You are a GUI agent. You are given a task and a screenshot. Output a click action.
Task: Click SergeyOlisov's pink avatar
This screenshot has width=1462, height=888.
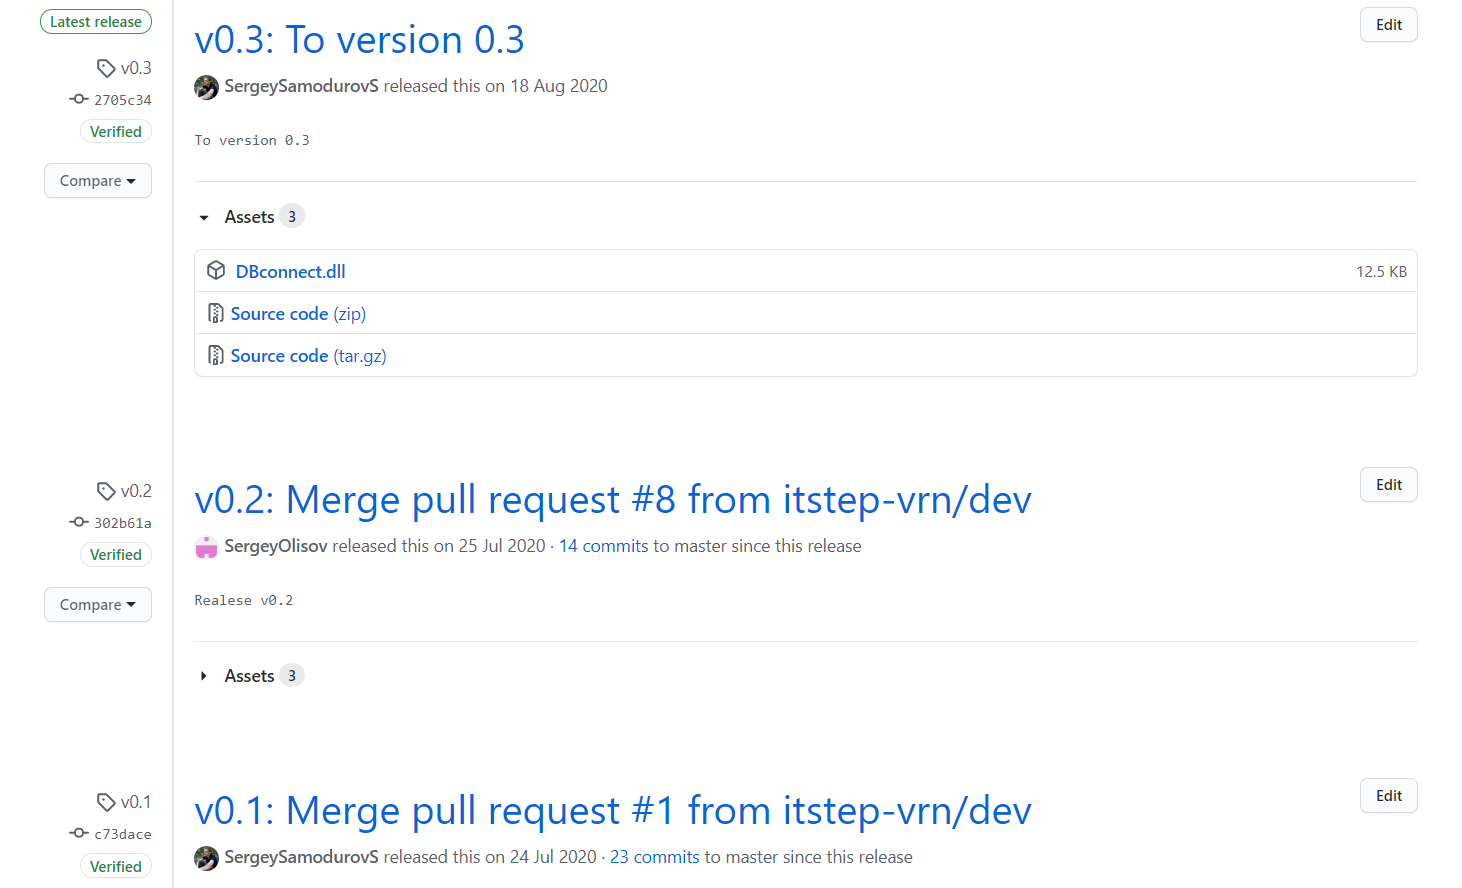tap(207, 547)
